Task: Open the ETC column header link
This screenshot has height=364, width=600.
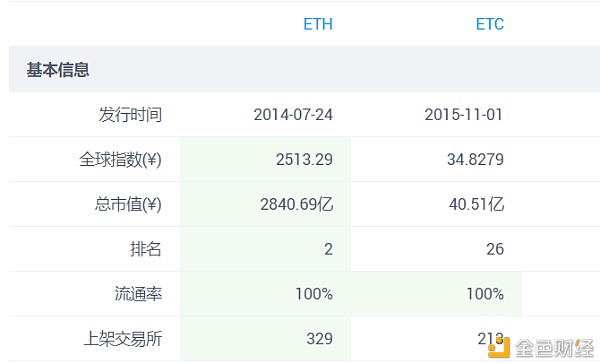Action: click(x=489, y=24)
